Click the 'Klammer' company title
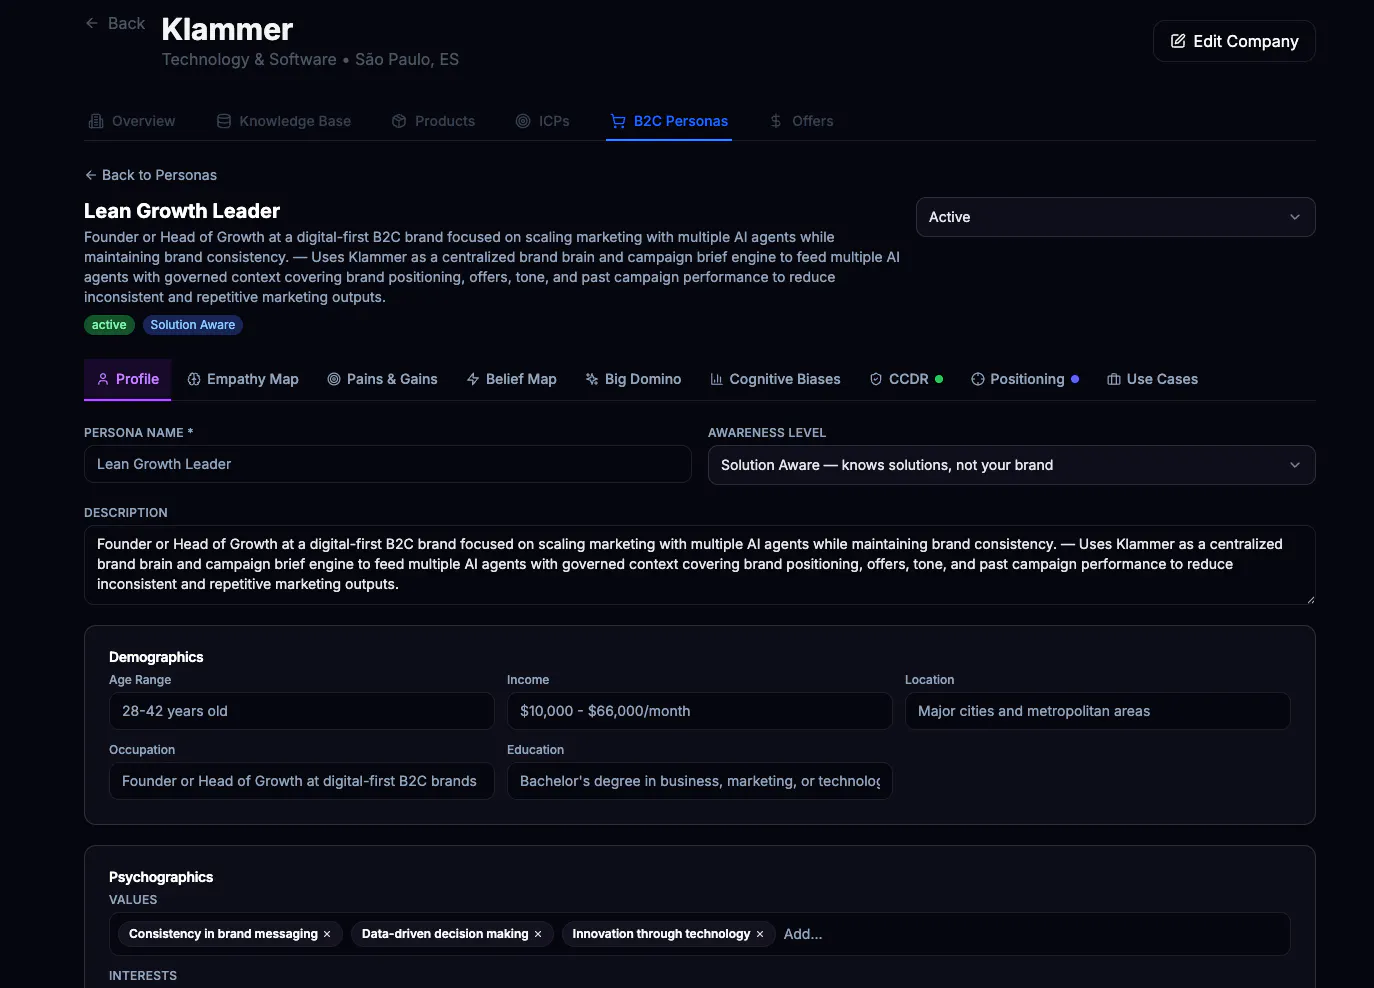 pos(227,29)
